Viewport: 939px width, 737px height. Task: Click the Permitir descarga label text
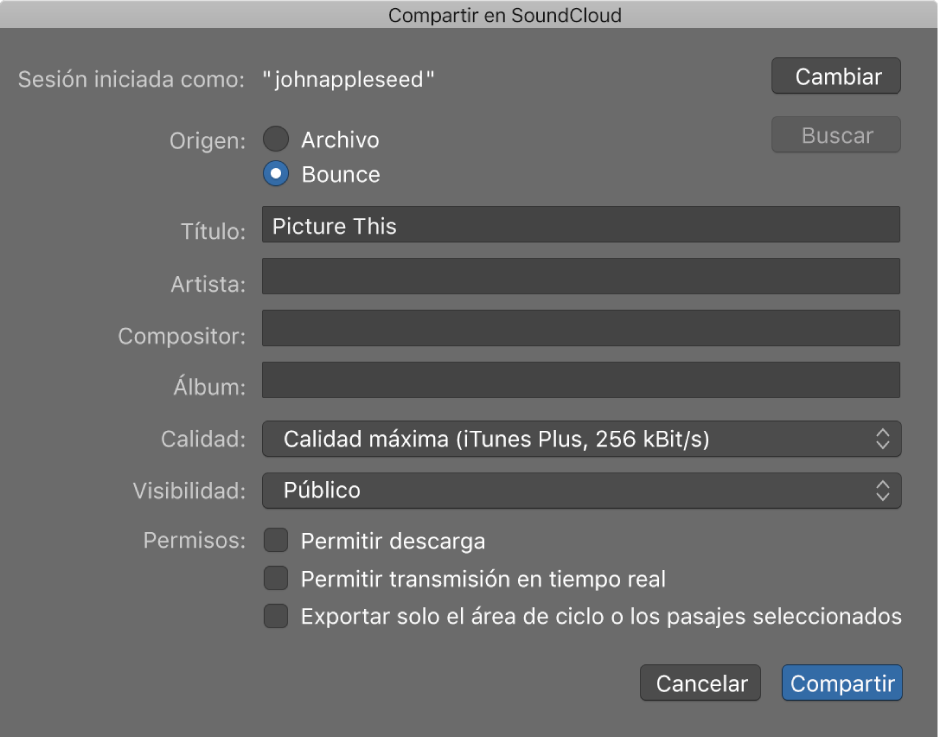pos(393,542)
